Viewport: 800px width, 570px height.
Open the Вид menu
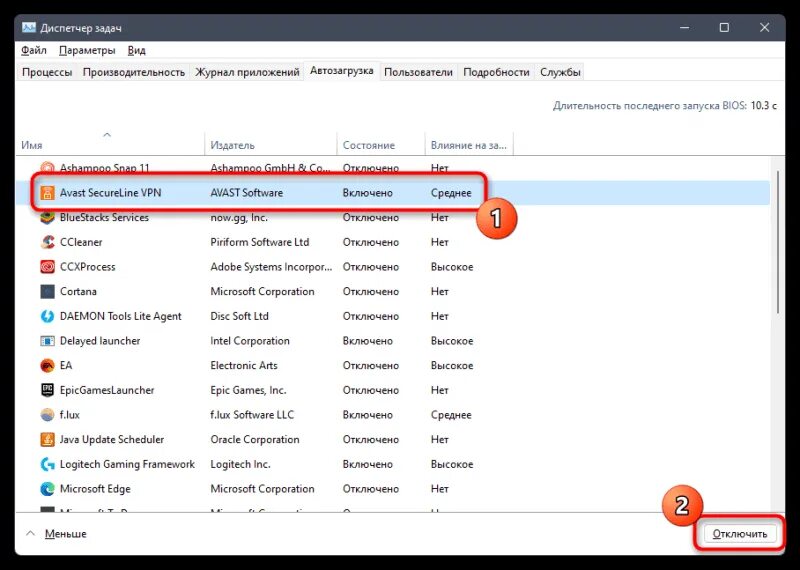pos(136,51)
